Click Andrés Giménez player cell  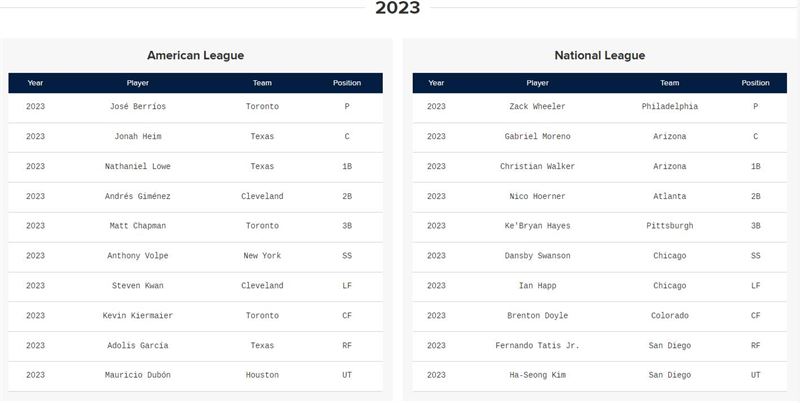[x=138, y=196]
